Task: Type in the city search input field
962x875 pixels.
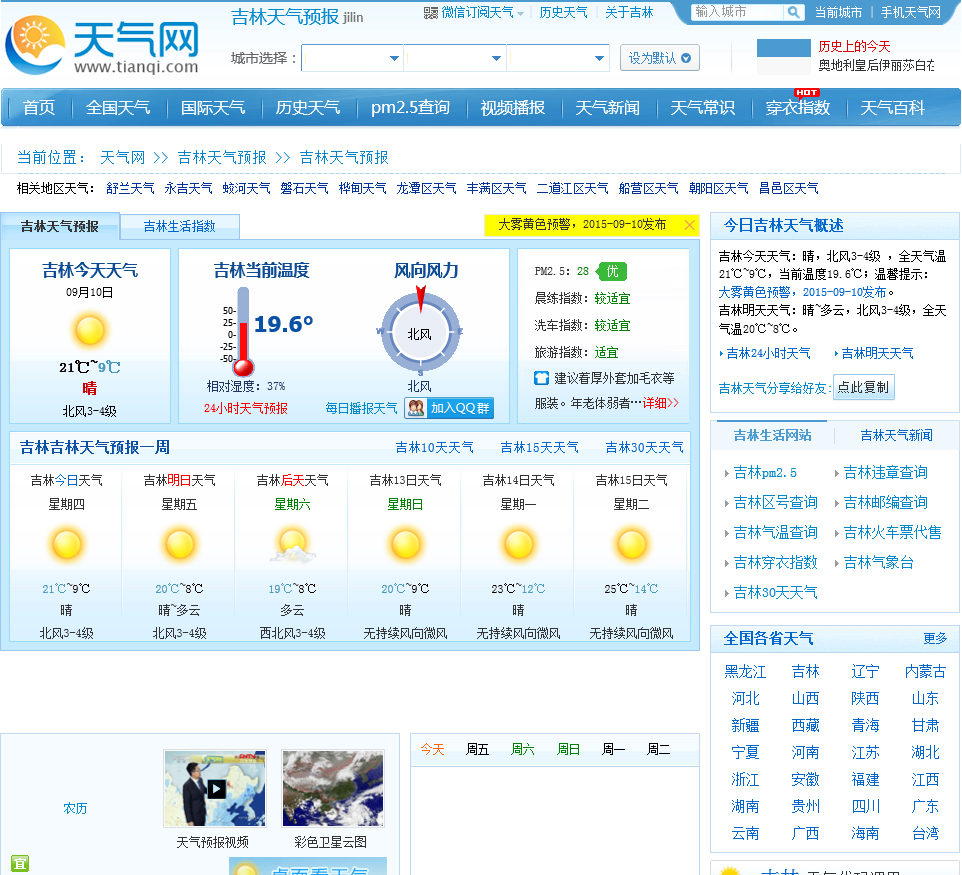Action: [736, 12]
